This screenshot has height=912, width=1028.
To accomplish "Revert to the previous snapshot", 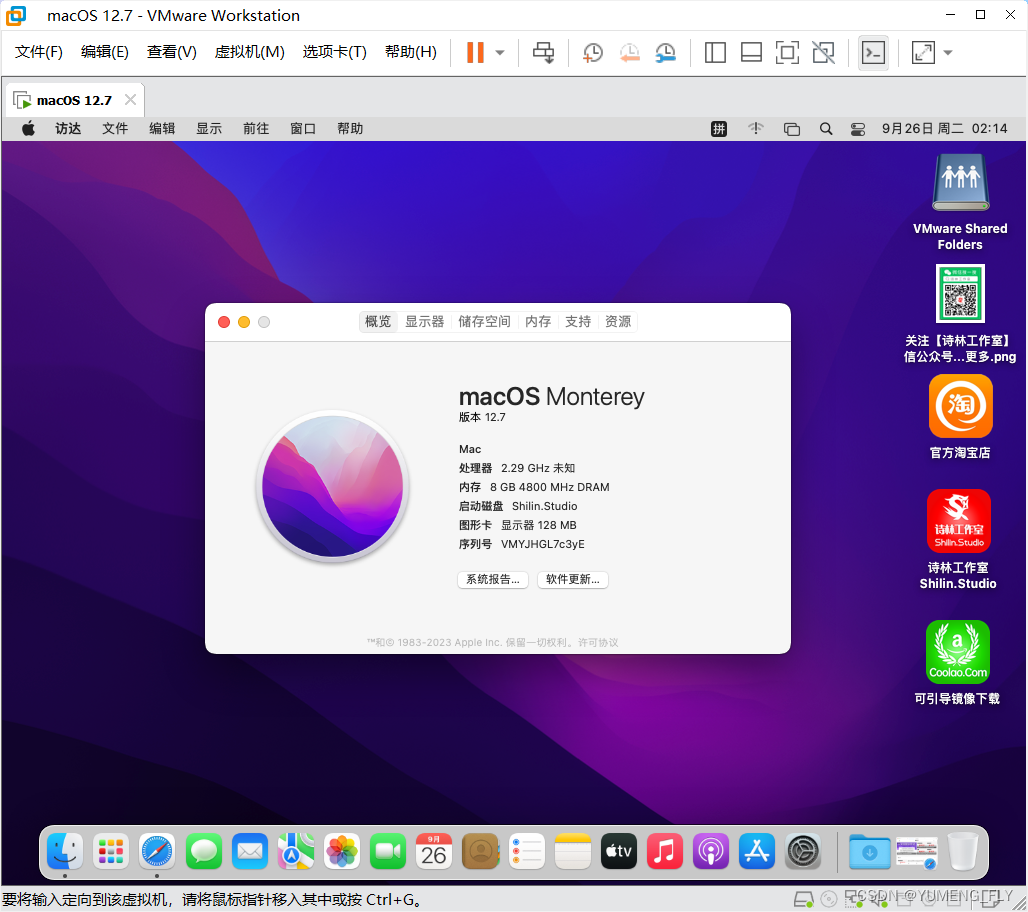I will click(629, 52).
